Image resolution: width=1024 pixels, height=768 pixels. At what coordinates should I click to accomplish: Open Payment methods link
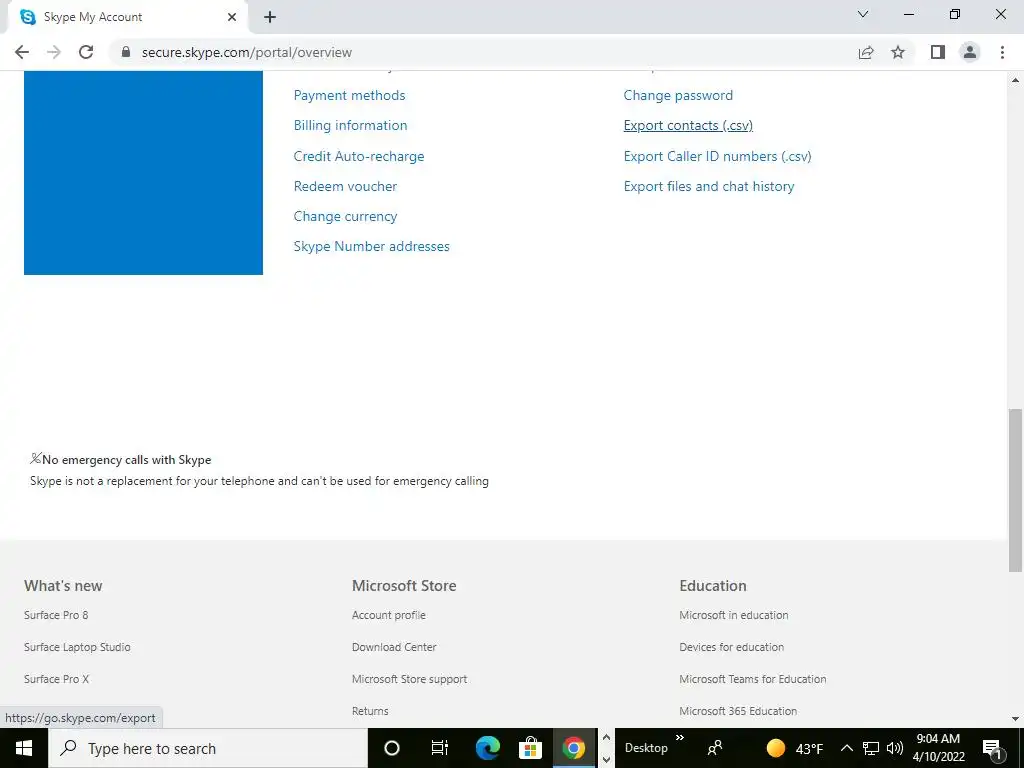(349, 95)
